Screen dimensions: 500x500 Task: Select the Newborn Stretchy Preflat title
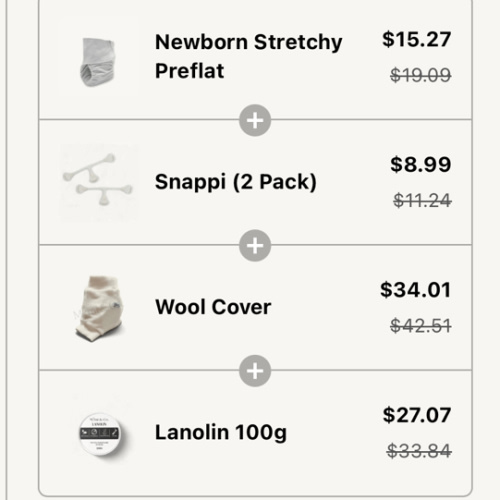pos(249,56)
